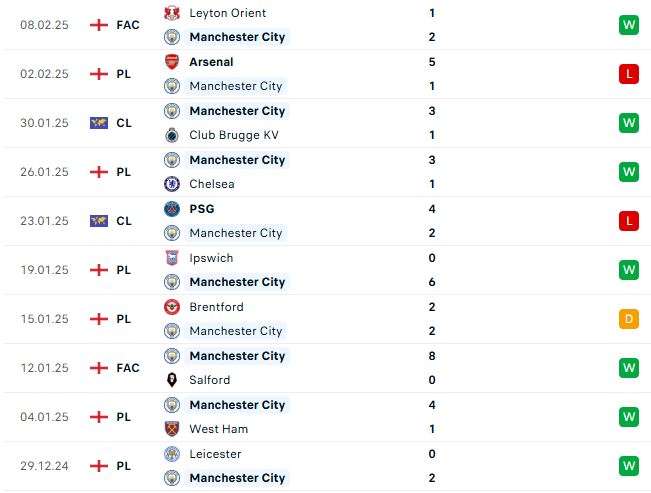Click the Chelsea club crest
Screen dimensions: 651x493
(172, 184)
